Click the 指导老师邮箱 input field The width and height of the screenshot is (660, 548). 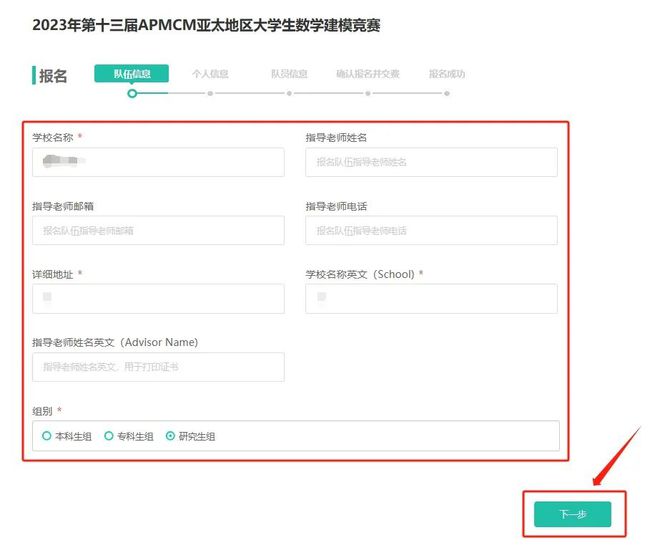point(158,230)
